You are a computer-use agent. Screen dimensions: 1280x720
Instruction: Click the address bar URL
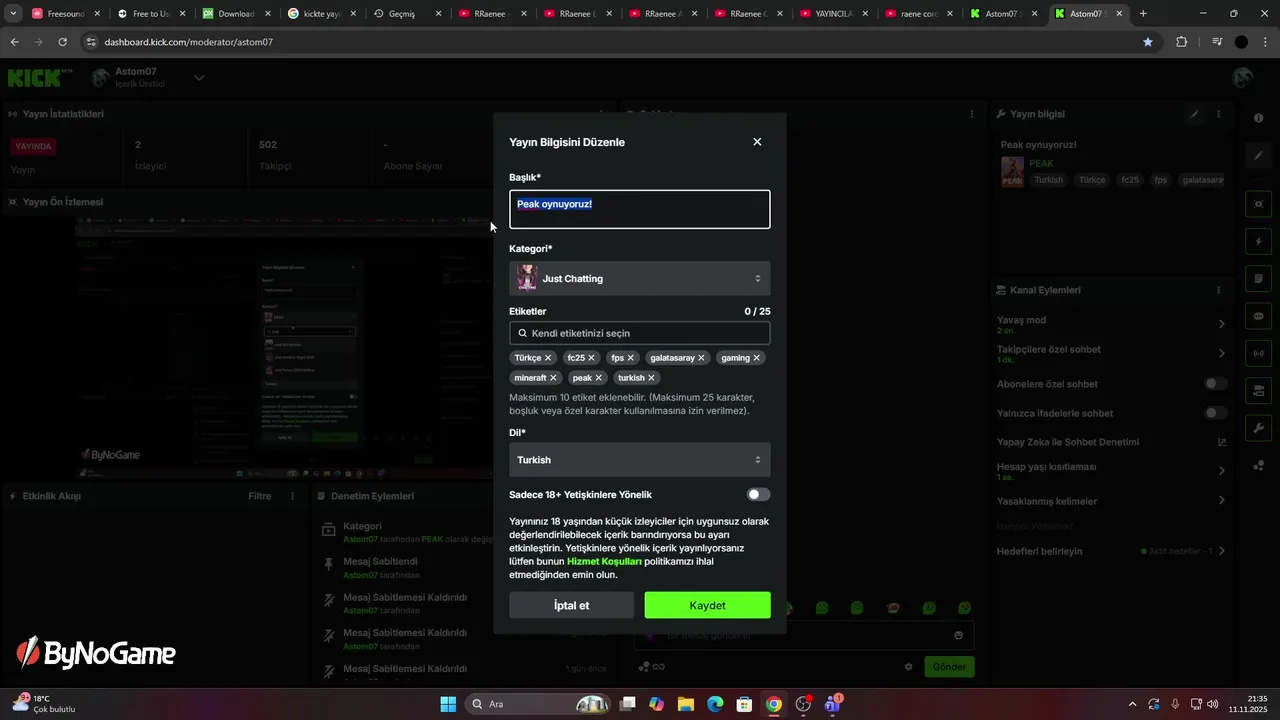(x=188, y=42)
